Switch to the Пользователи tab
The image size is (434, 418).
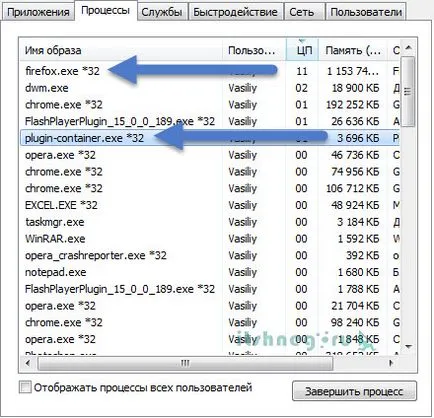pyautogui.click(x=366, y=12)
